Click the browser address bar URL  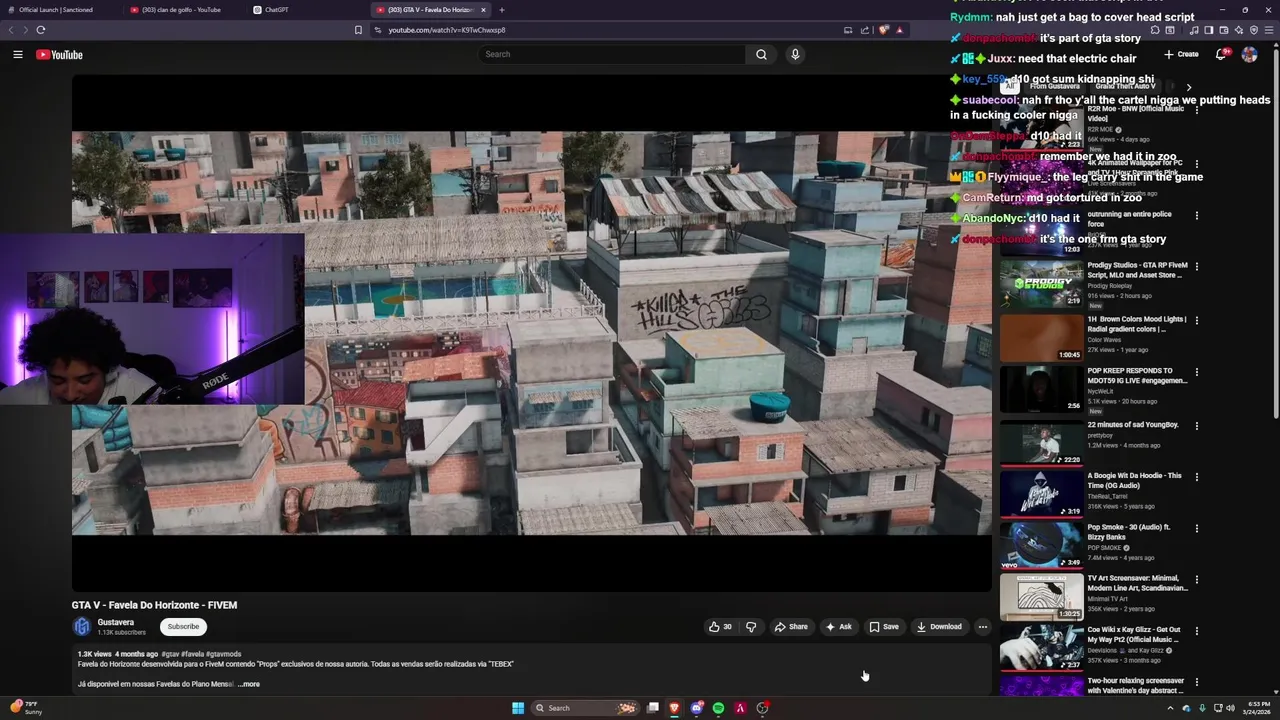coord(447,30)
